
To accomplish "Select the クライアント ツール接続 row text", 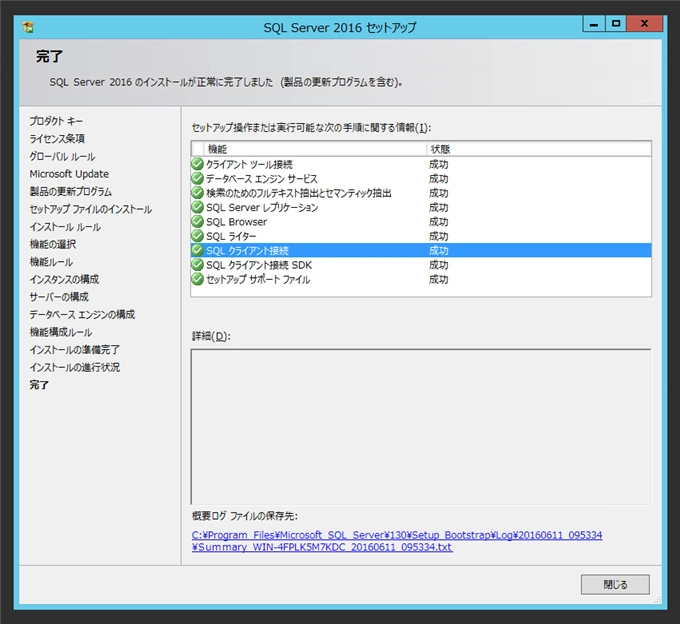I will click(249, 164).
